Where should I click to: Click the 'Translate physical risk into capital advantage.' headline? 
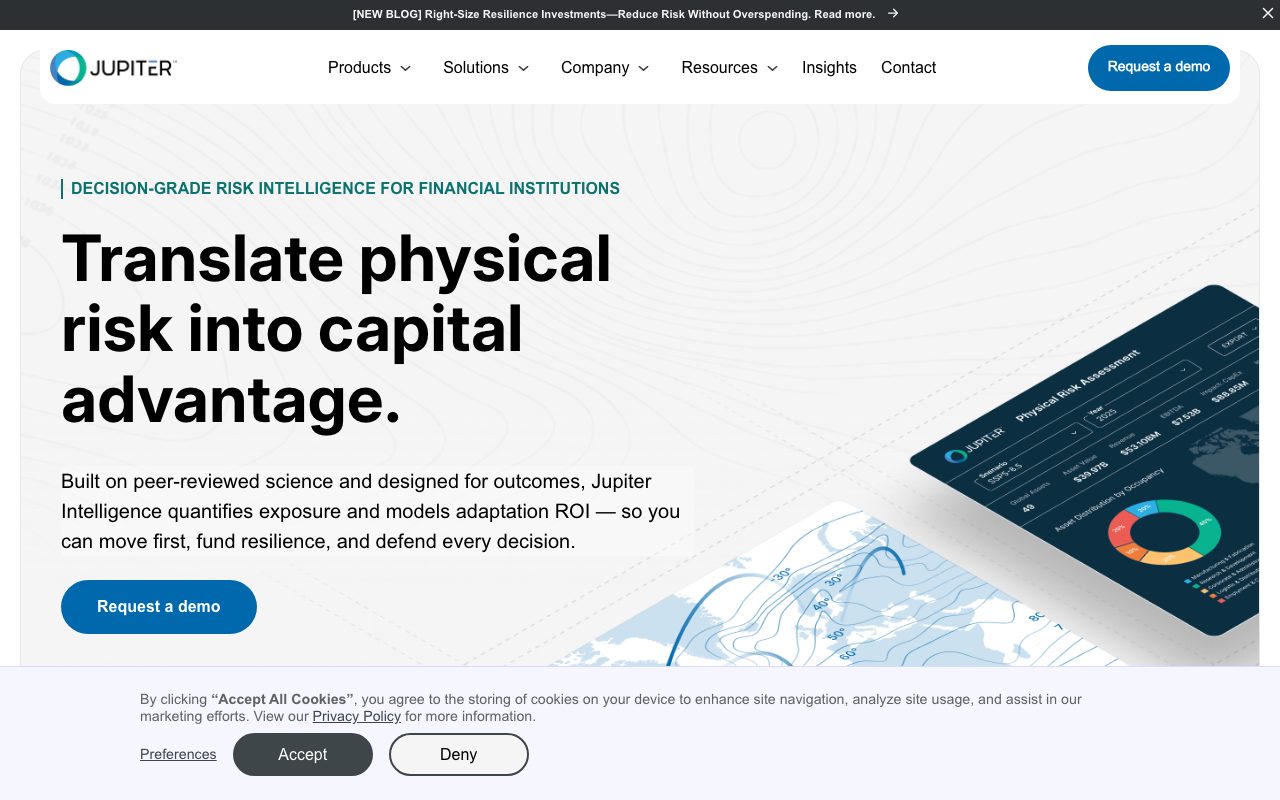337,329
